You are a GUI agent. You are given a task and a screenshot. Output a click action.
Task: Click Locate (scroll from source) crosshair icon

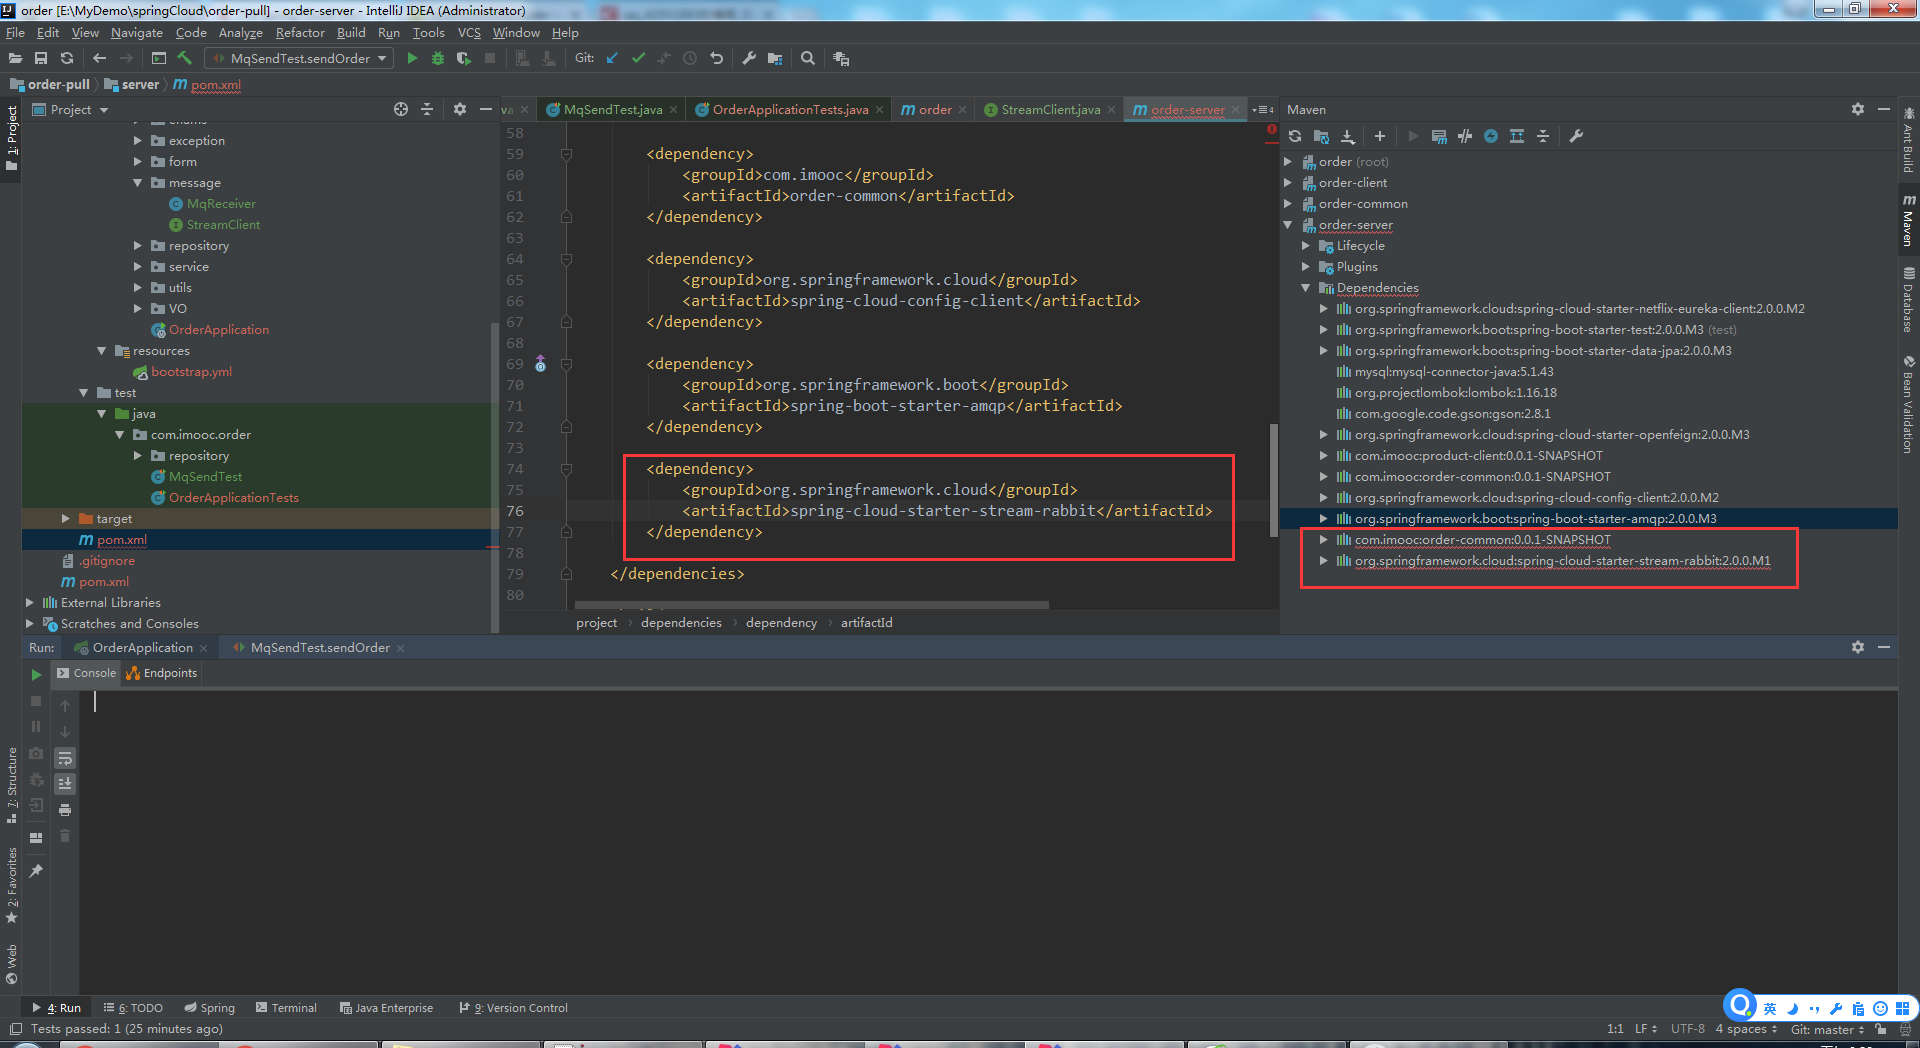(x=401, y=109)
